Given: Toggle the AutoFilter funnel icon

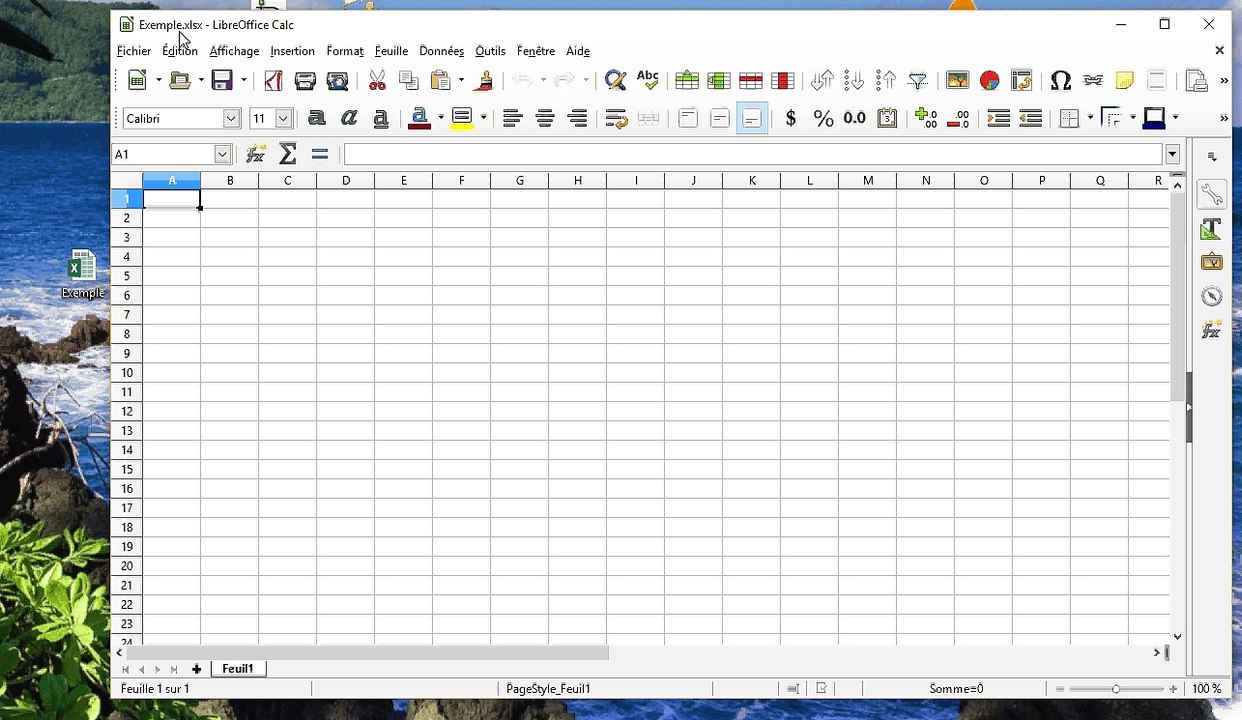Looking at the screenshot, I should (918, 81).
